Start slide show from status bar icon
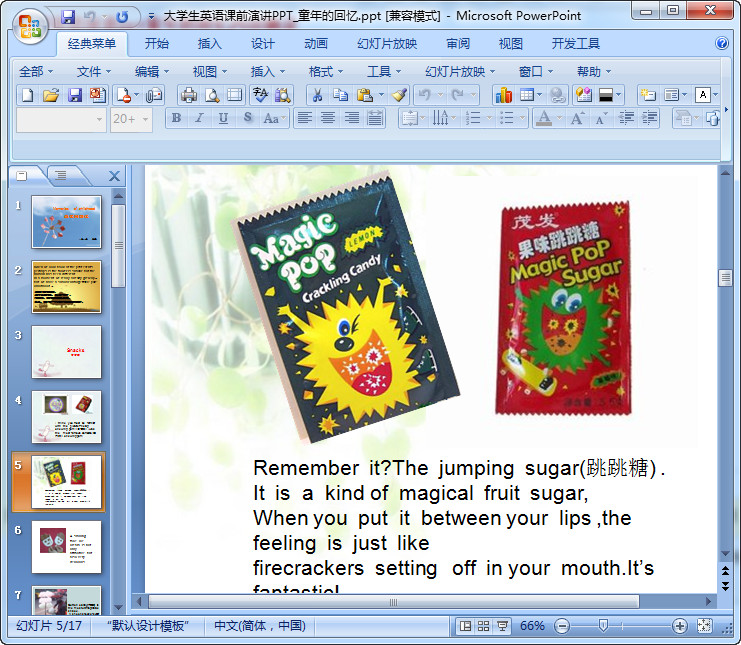 point(502,627)
